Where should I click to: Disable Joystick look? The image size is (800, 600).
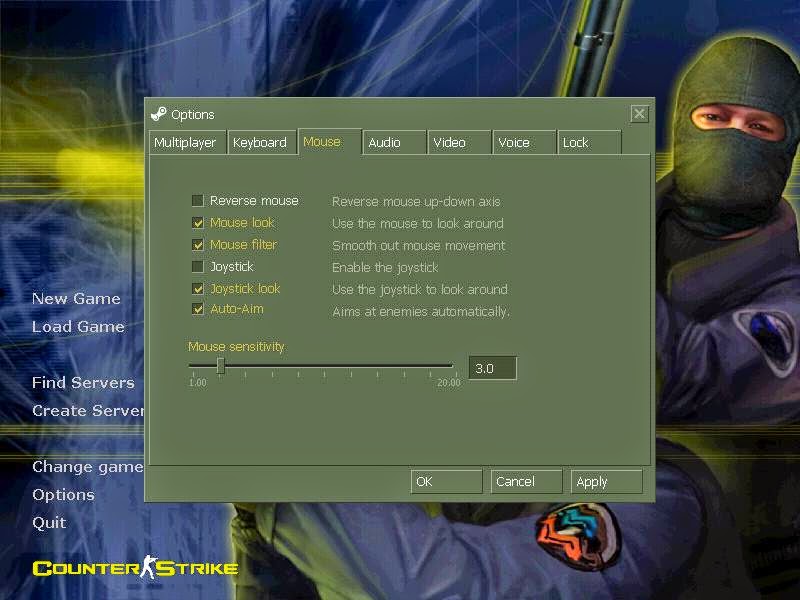pos(197,288)
